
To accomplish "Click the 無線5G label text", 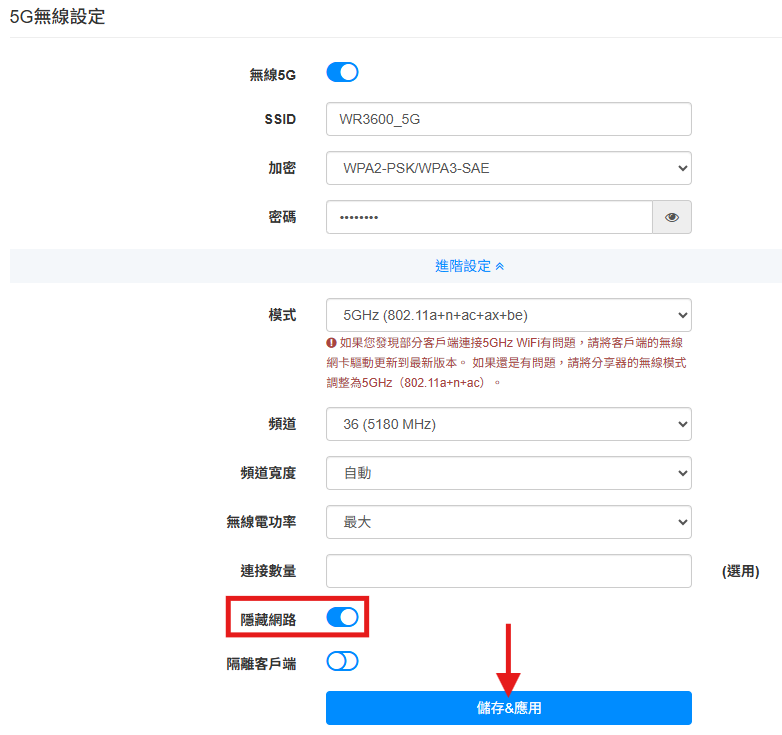I will (x=272, y=74).
